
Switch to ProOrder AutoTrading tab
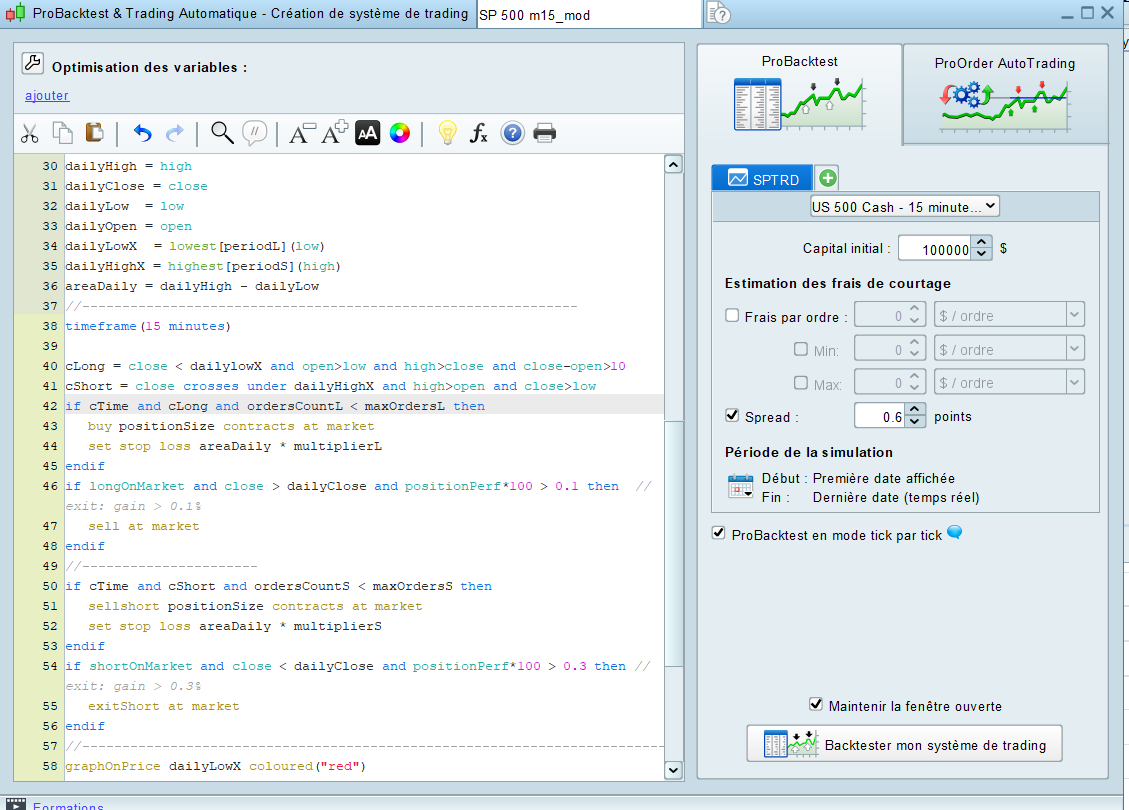coord(1004,93)
